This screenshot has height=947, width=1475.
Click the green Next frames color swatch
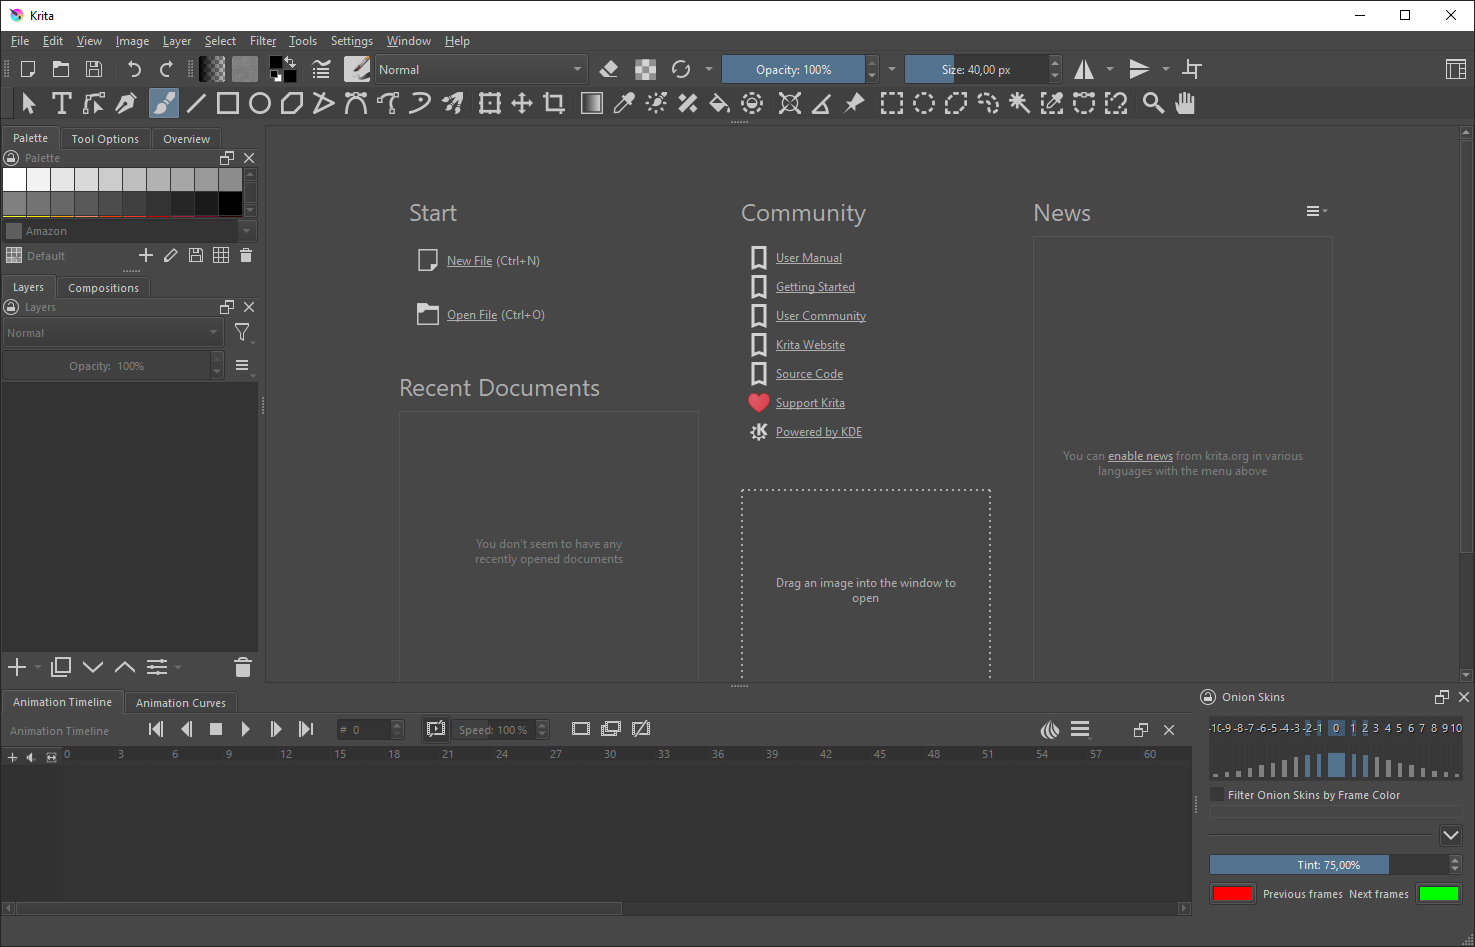(1439, 894)
